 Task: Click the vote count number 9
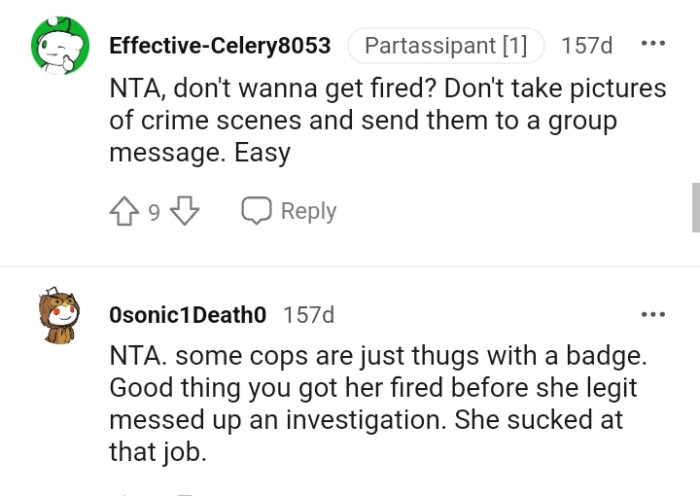click(x=154, y=212)
